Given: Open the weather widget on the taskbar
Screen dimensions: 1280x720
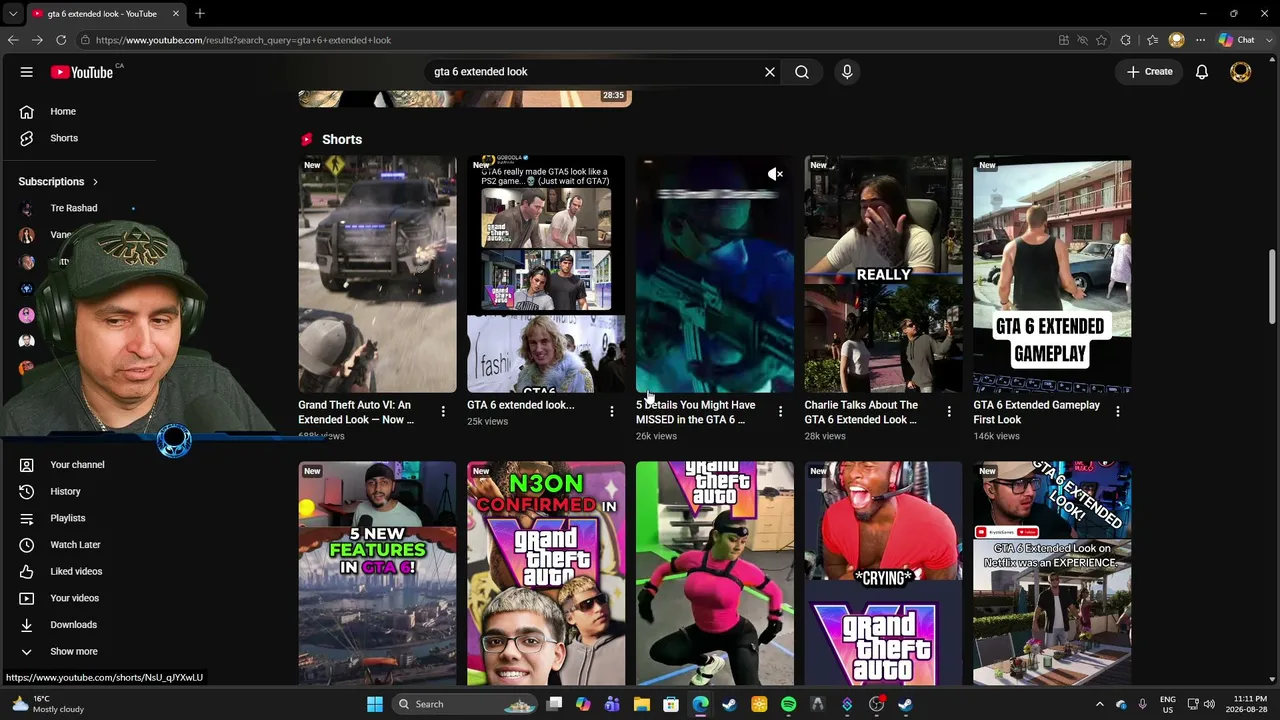Looking at the screenshot, I should [x=46, y=704].
